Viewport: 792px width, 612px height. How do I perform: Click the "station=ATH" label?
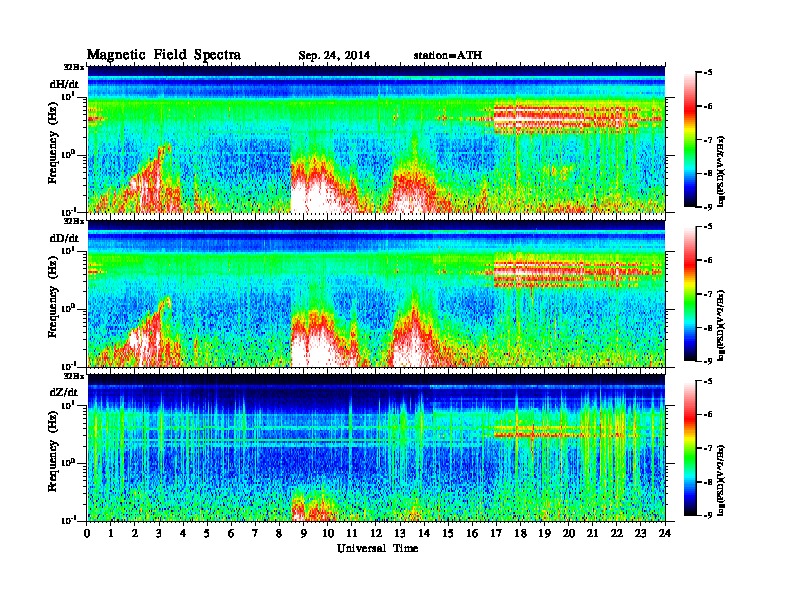tap(448, 55)
